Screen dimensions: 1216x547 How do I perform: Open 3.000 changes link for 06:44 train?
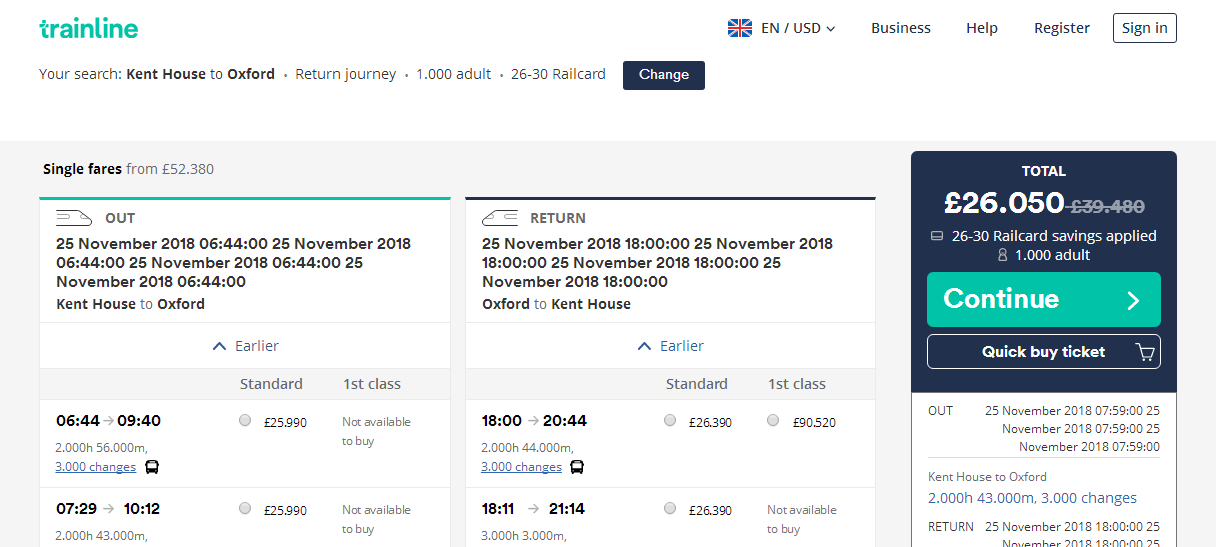(x=96, y=467)
